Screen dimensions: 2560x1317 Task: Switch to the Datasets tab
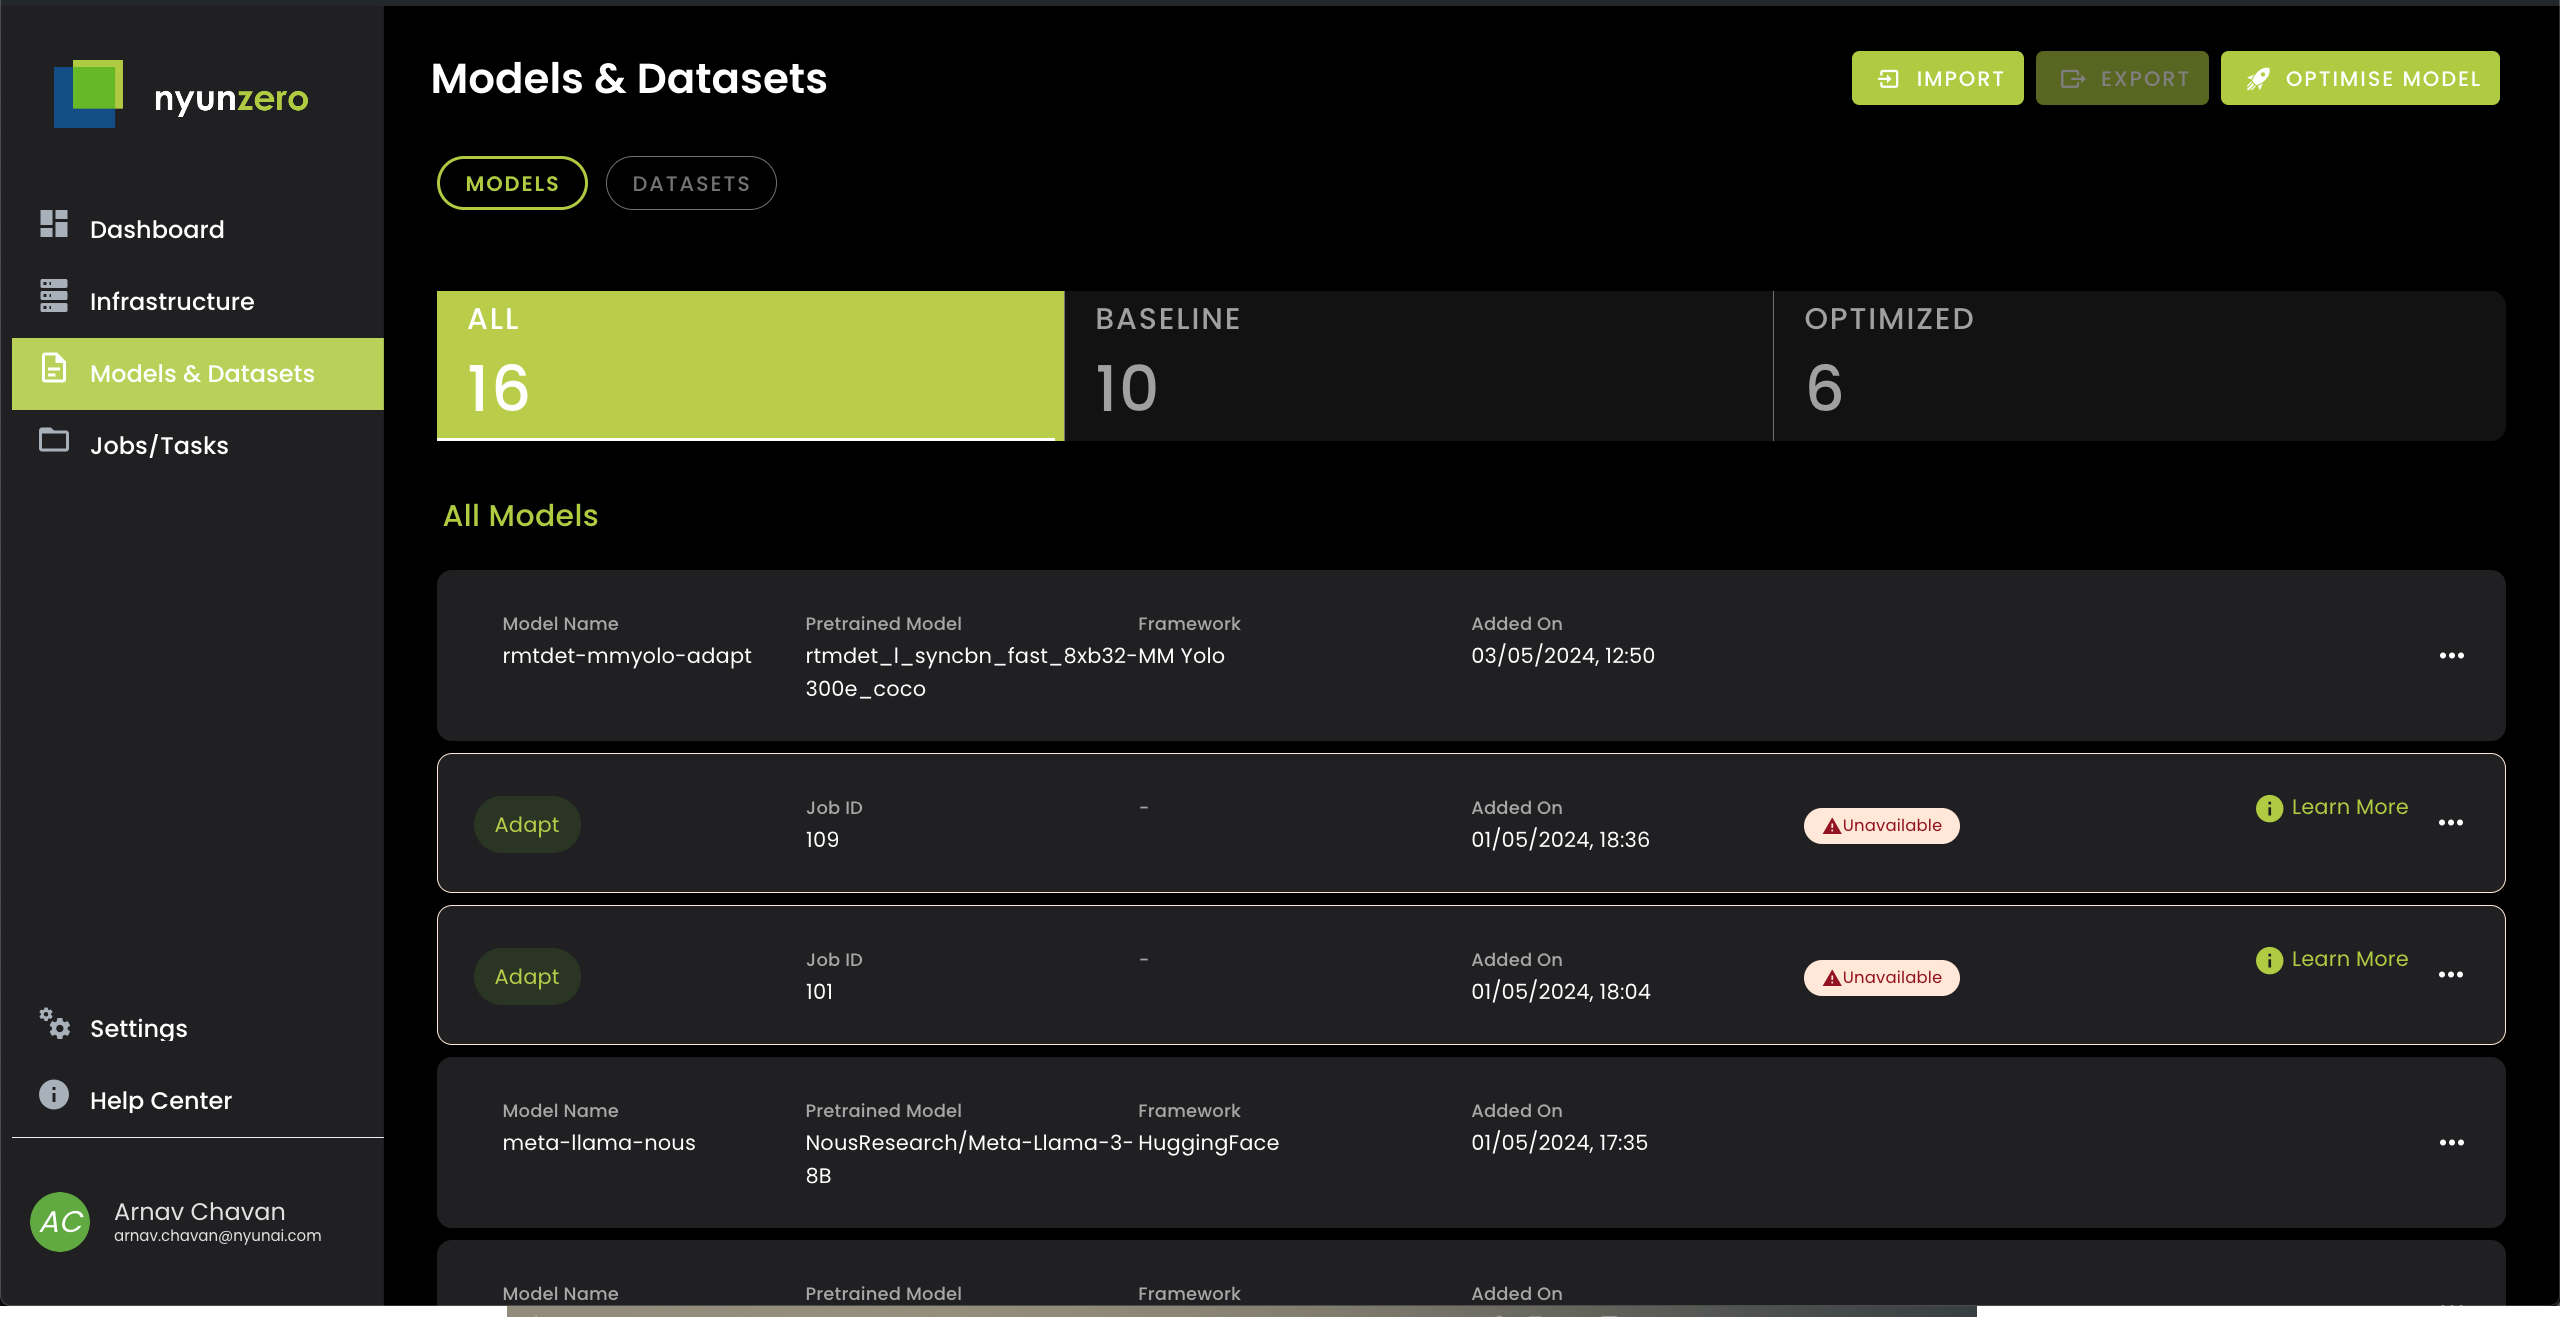[691, 184]
